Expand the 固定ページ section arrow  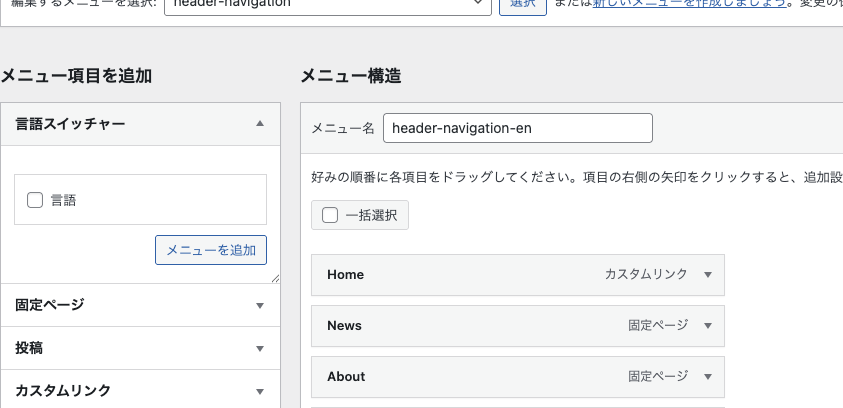click(260, 306)
